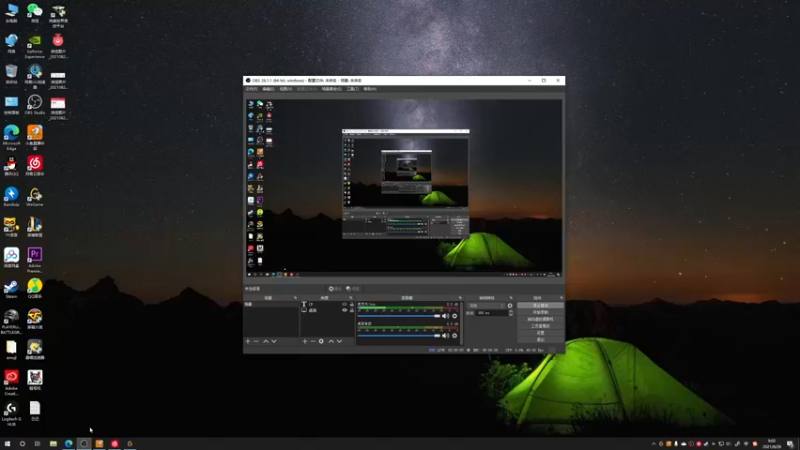Open Microsoft Edge desktop shortcut

[11, 137]
